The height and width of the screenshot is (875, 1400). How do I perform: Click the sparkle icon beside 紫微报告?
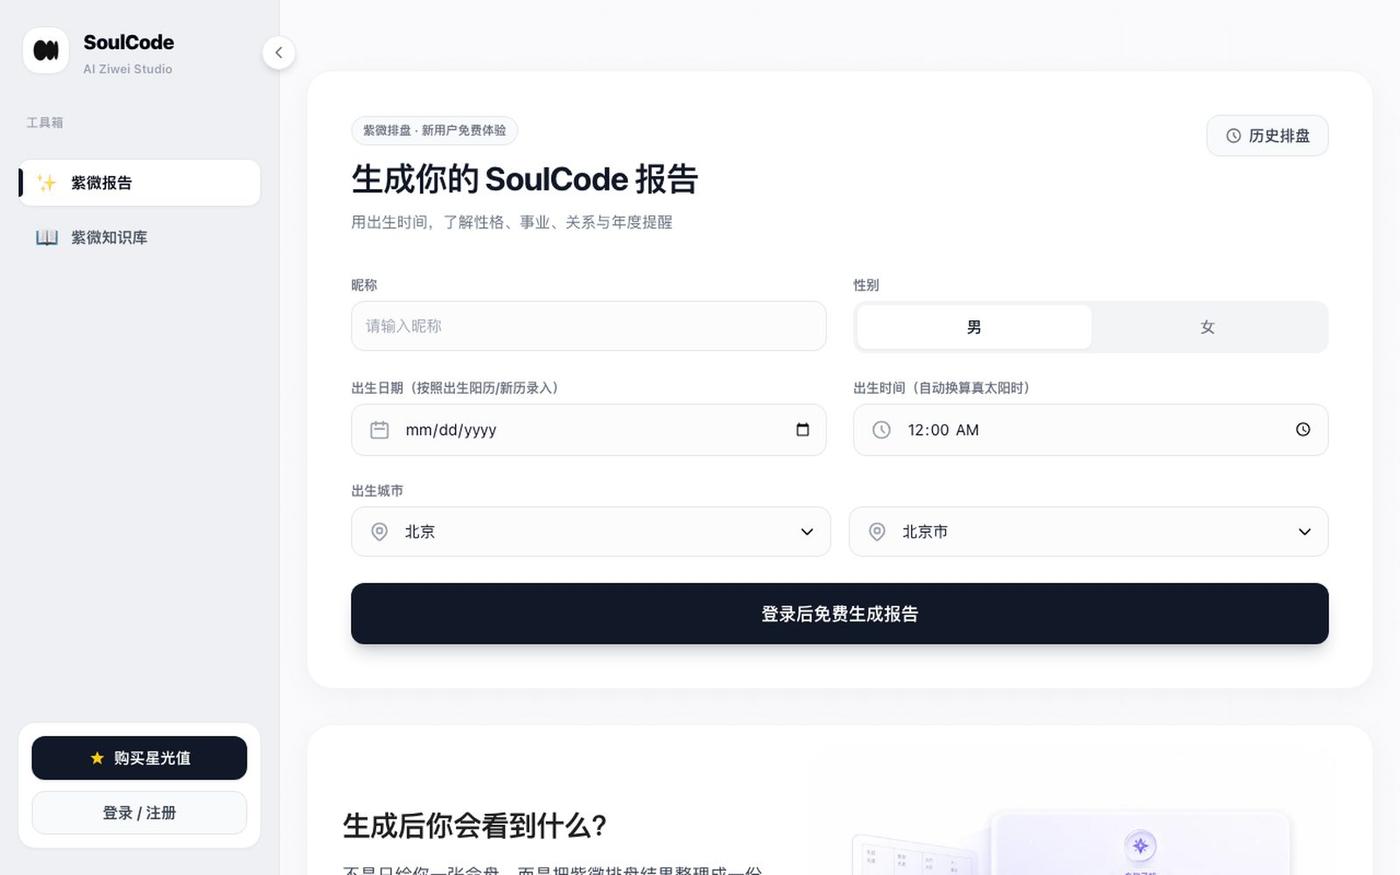(47, 183)
